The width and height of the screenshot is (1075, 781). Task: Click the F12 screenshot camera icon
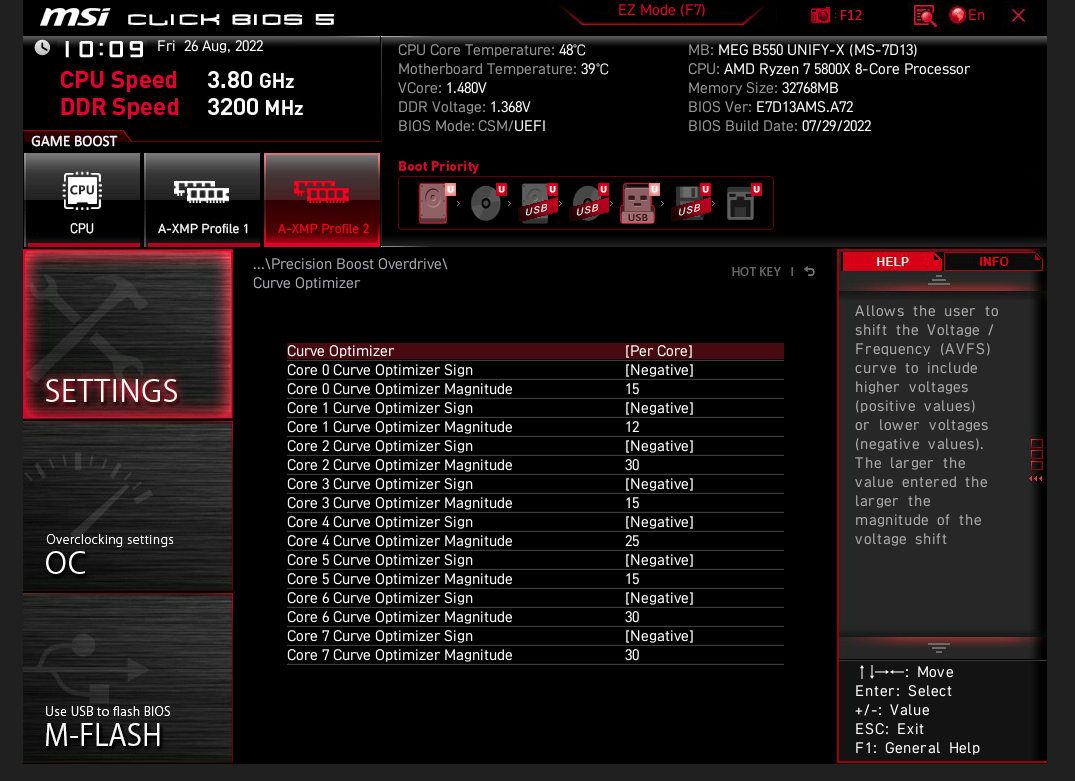(x=820, y=15)
